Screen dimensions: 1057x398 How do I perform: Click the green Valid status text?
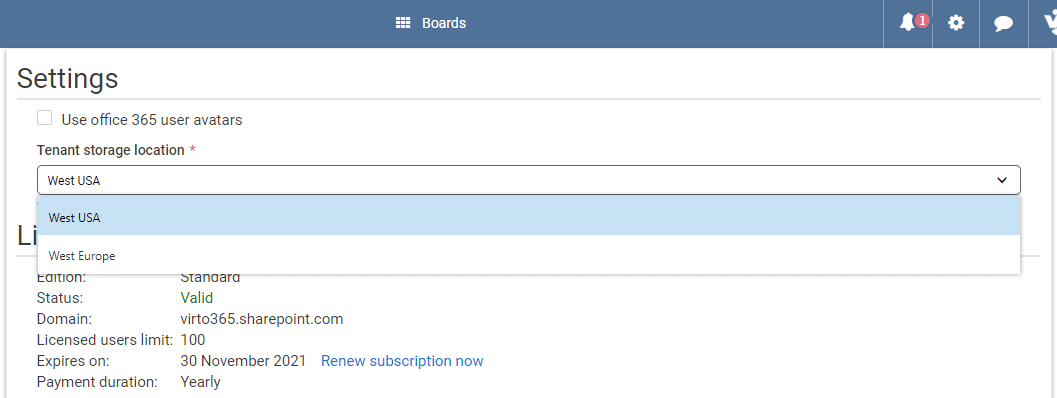196,297
